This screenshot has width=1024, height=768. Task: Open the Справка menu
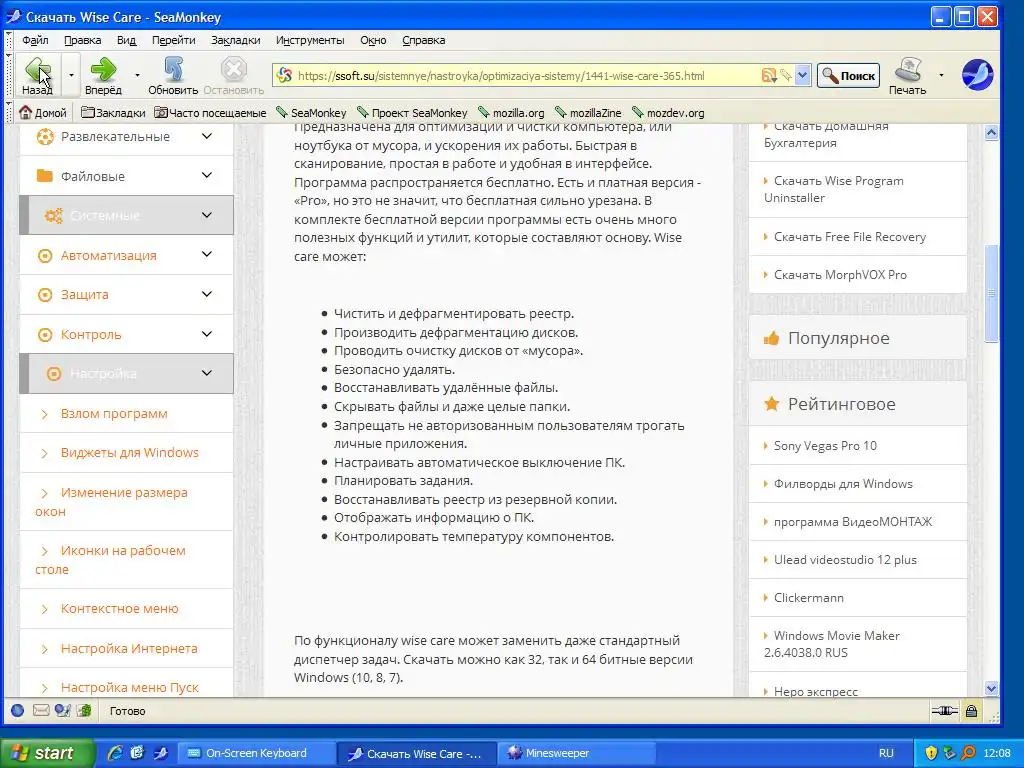pyautogui.click(x=424, y=40)
